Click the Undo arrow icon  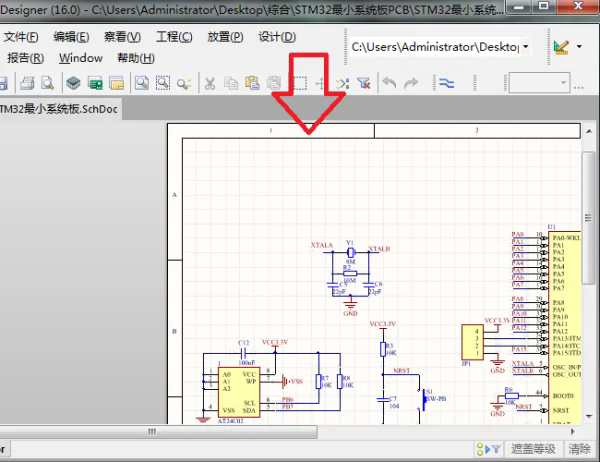pos(390,83)
